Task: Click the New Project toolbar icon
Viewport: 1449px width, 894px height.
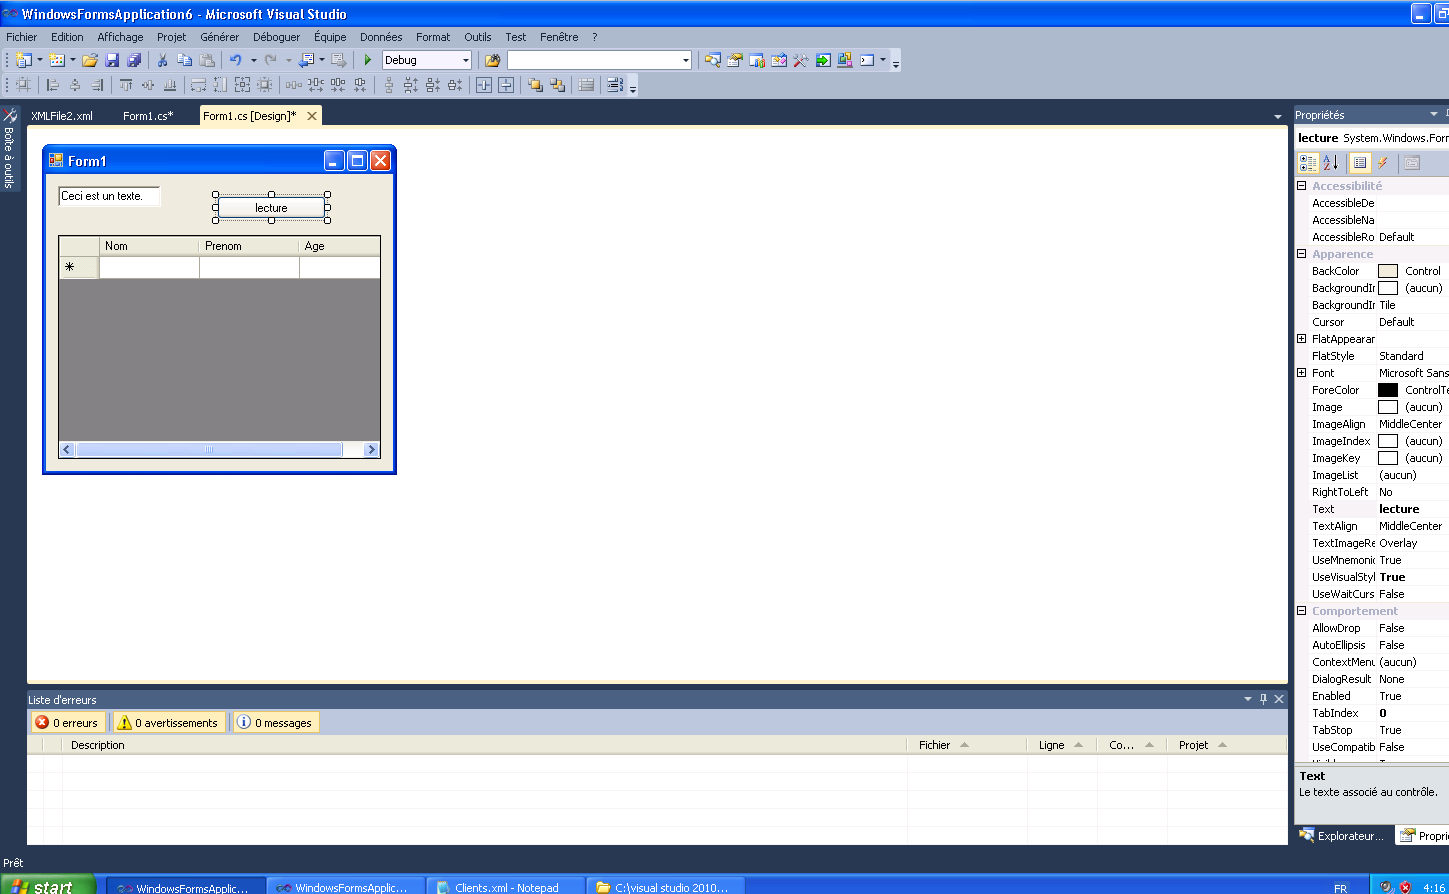Action: pos(24,60)
